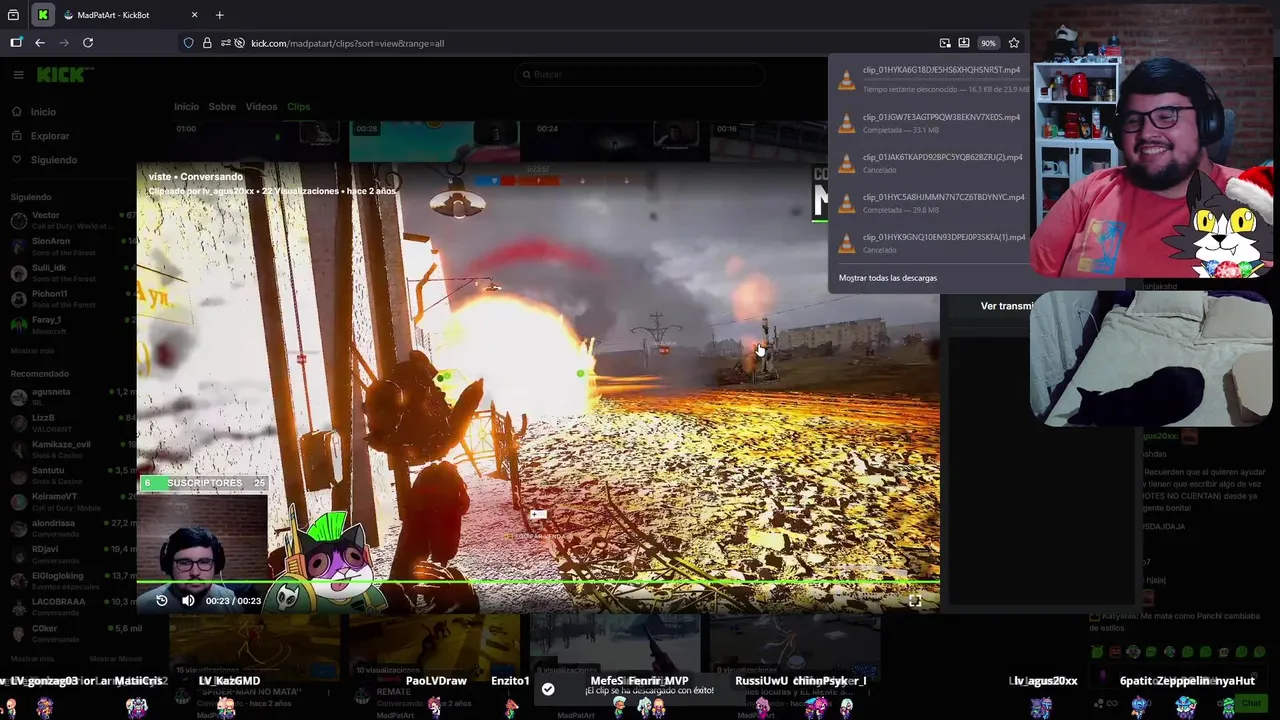1280x720 pixels.
Task: Click the blocked autoplay icon in address bar
Action: tap(240, 43)
